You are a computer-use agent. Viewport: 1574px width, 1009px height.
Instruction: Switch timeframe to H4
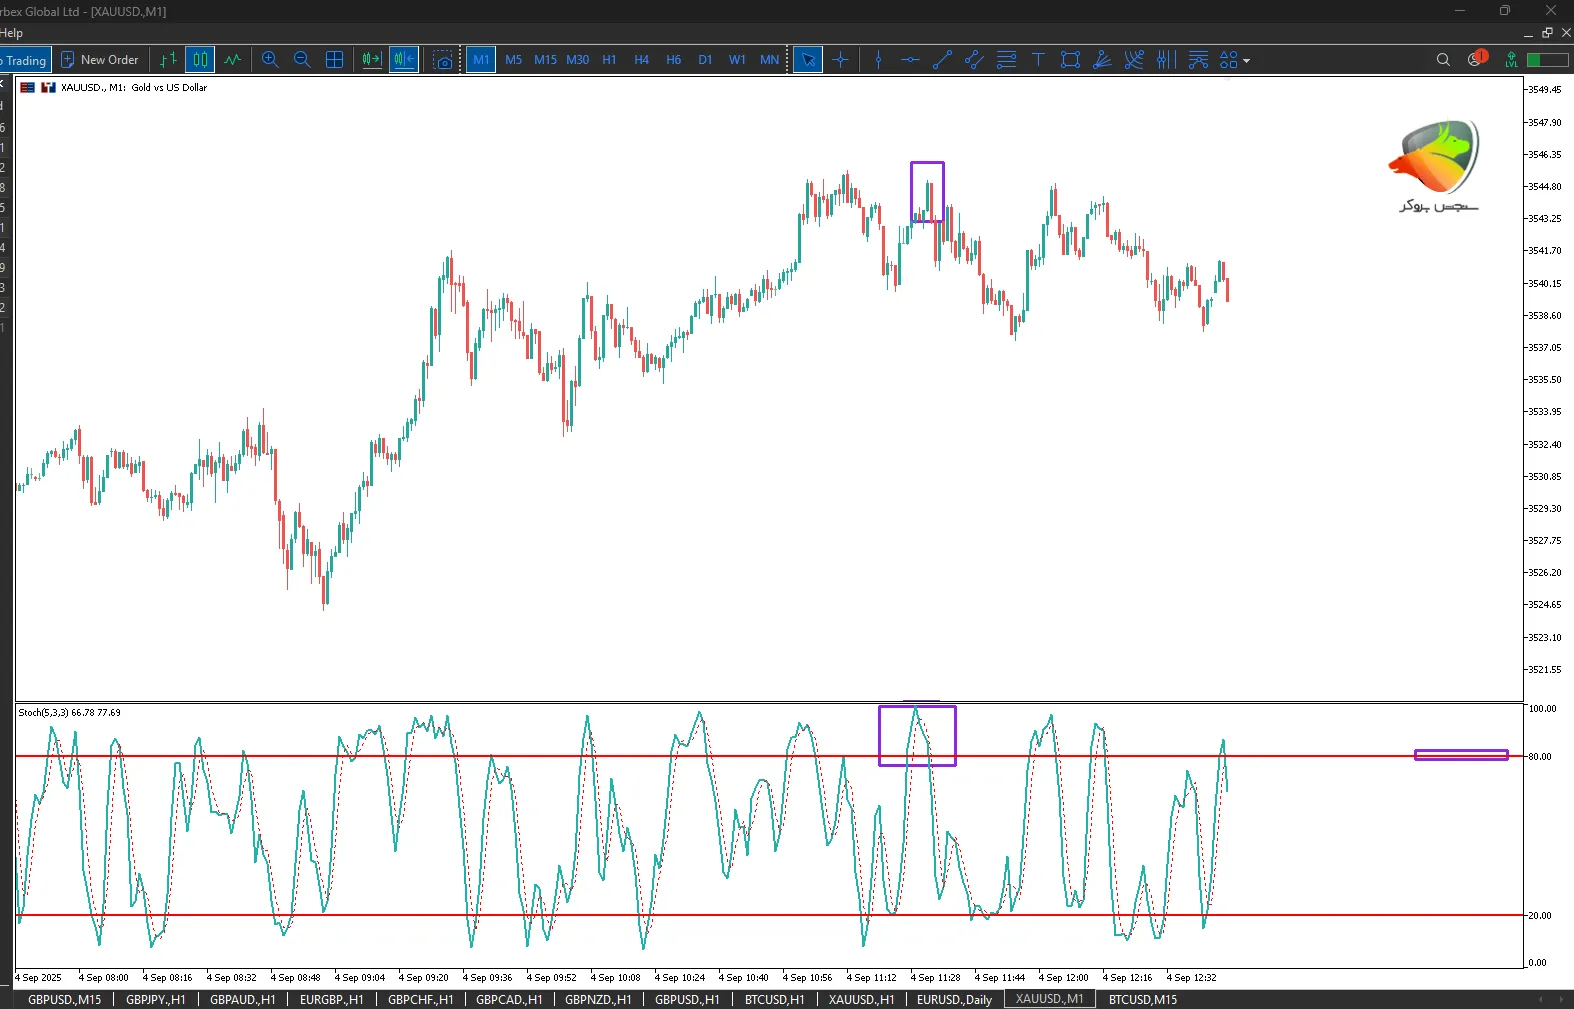[x=641, y=60]
